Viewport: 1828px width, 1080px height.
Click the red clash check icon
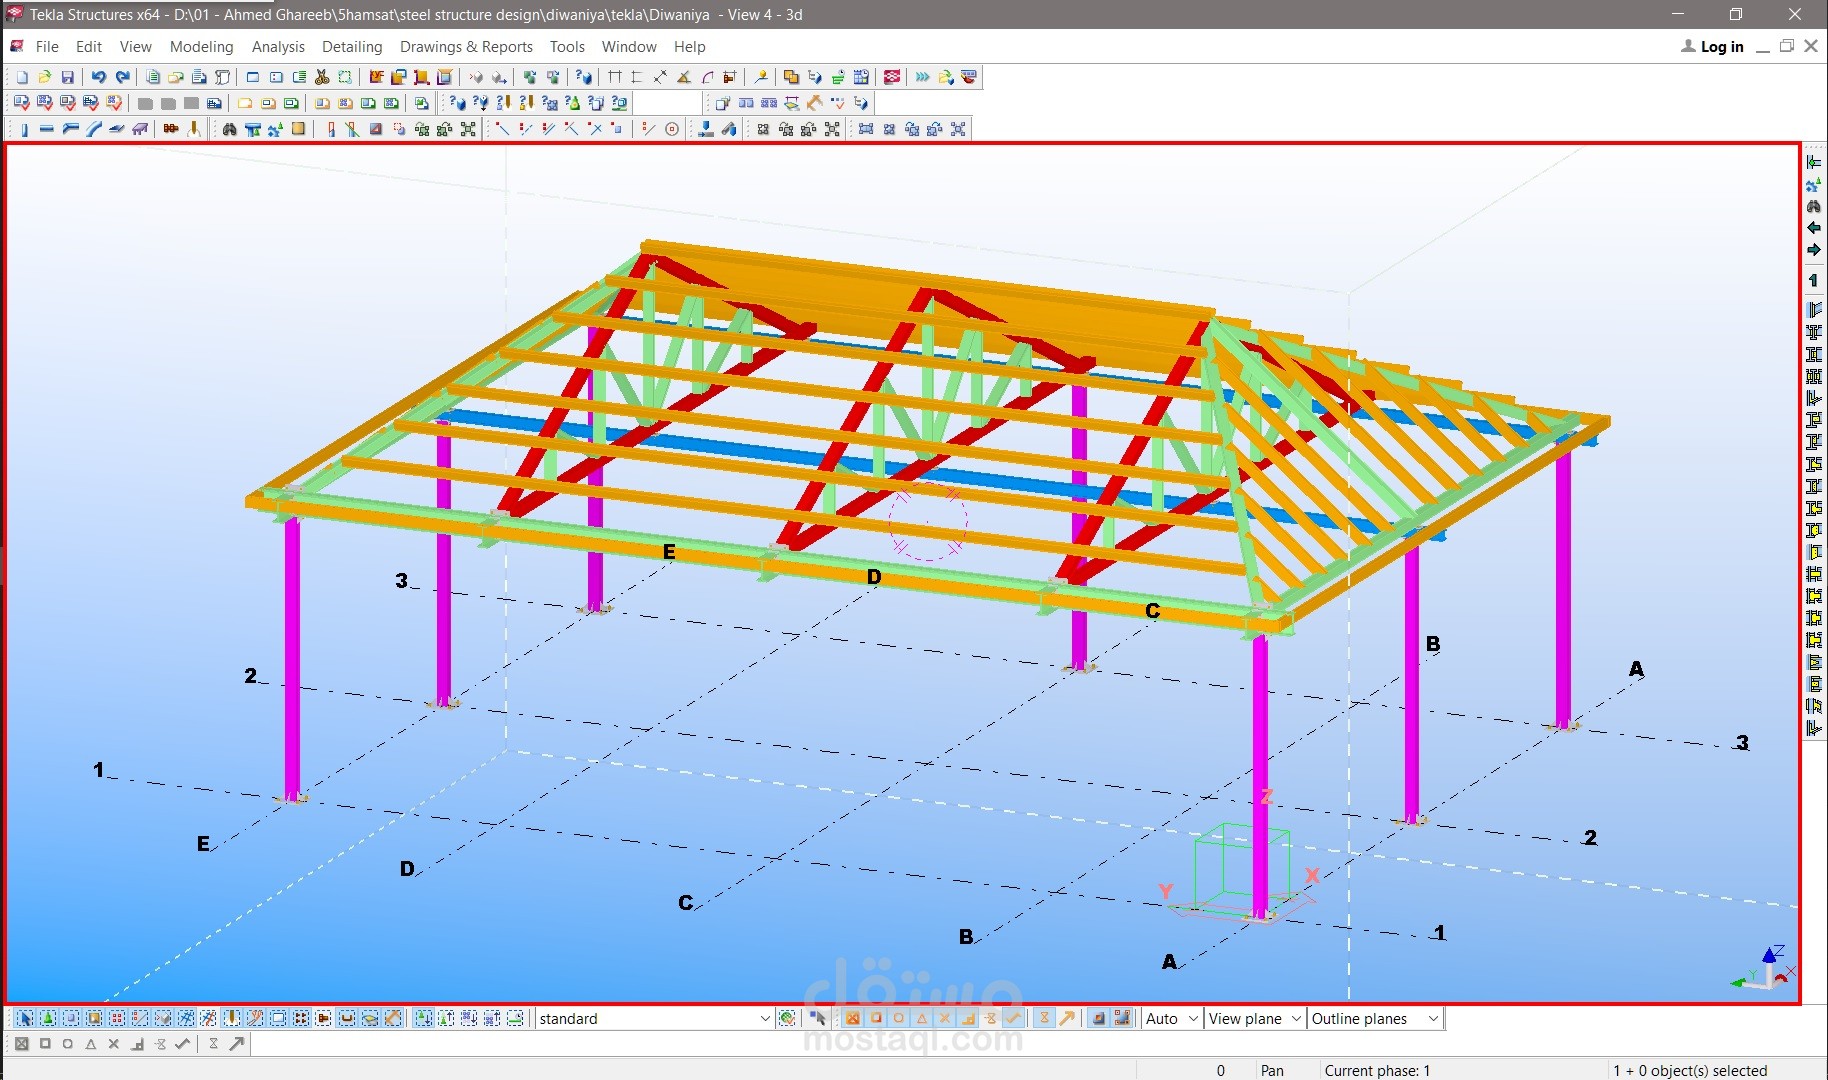pyautogui.click(x=892, y=77)
